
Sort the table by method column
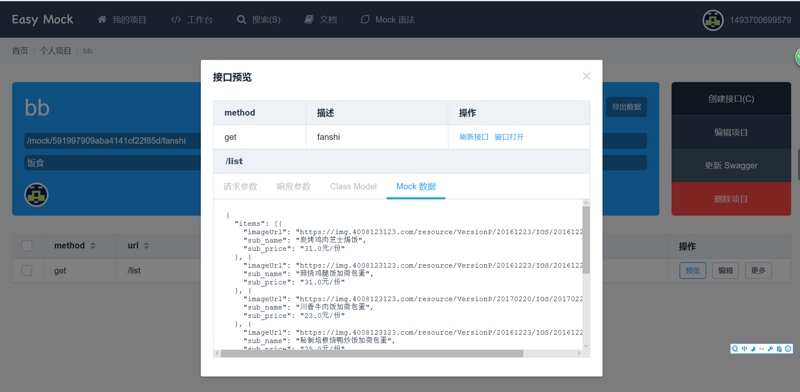92,246
